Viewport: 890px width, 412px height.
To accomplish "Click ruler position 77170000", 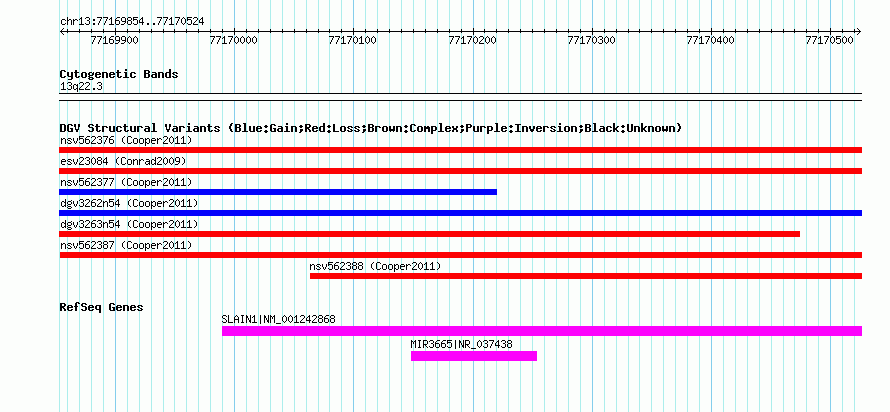I will click(x=233, y=40).
